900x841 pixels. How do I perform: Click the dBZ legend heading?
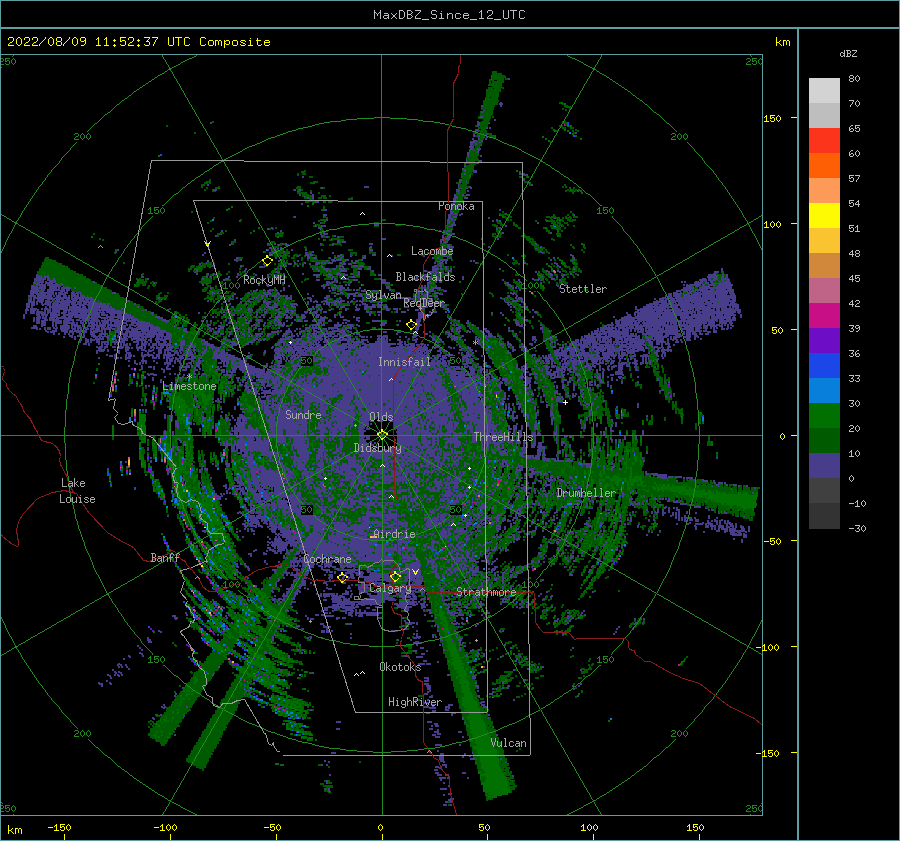(x=848, y=54)
